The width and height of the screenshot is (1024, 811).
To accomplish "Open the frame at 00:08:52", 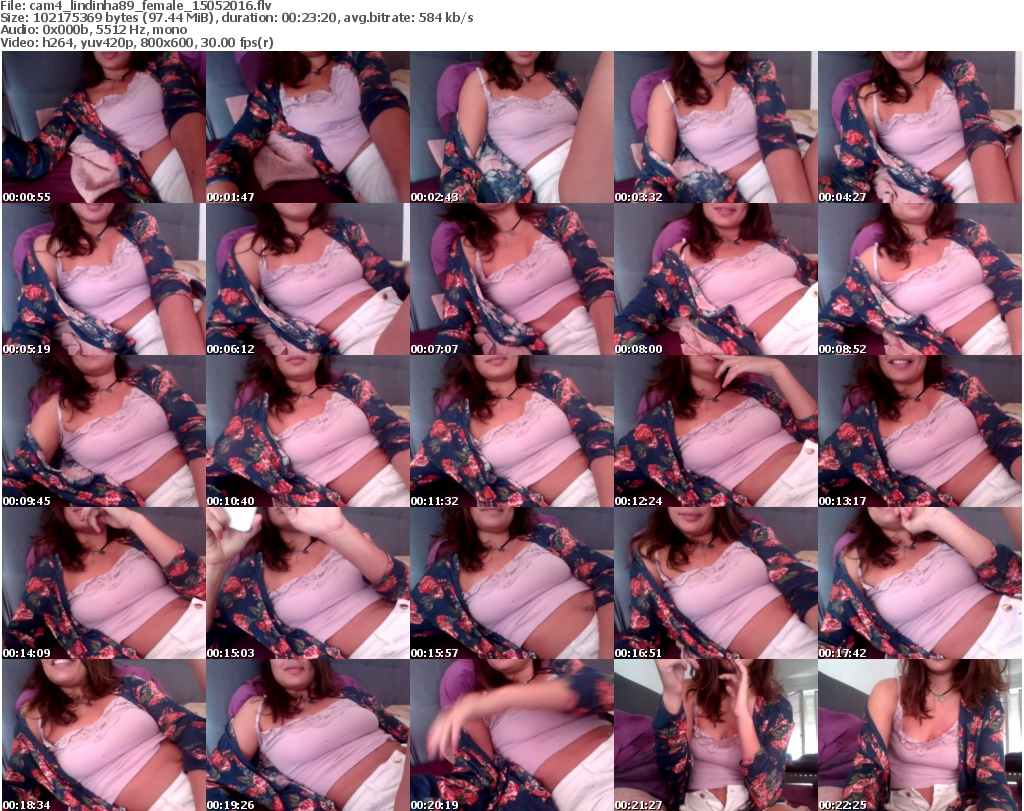I will click(x=920, y=279).
